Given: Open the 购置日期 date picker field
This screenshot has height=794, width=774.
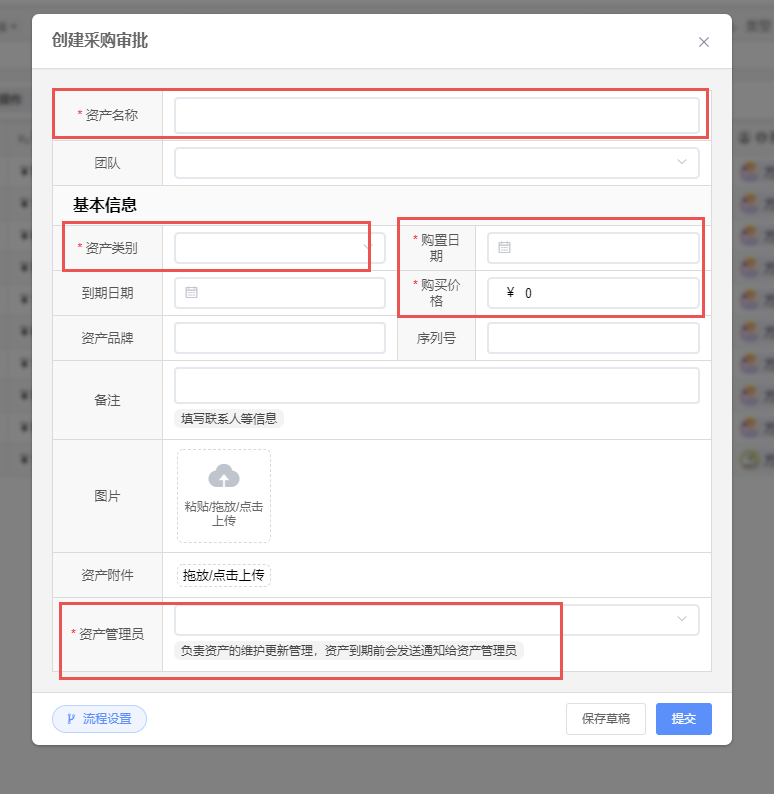Looking at the screenshot, I should [600, 248].
